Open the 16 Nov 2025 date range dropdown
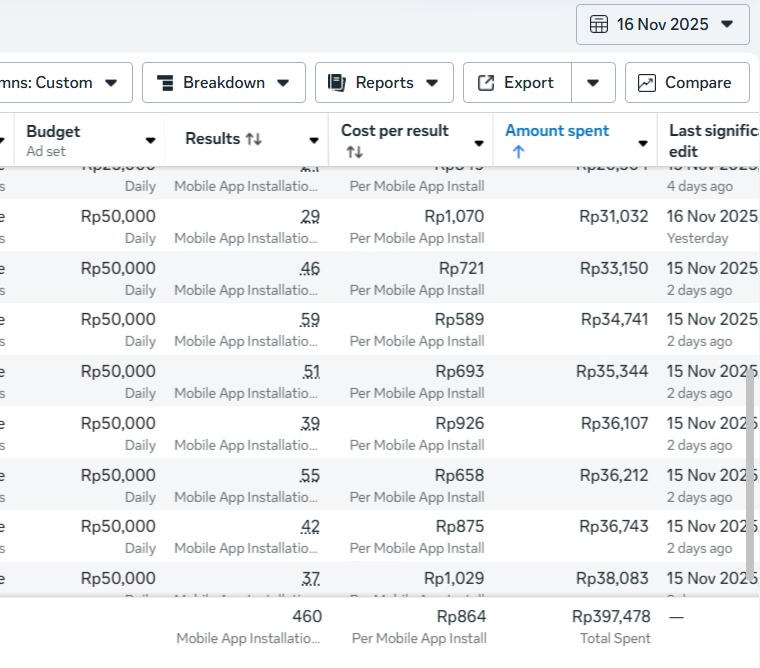Image resolution: width=760 pixels, height=668 pixels. pyautogui.click(x=662, y=25)
